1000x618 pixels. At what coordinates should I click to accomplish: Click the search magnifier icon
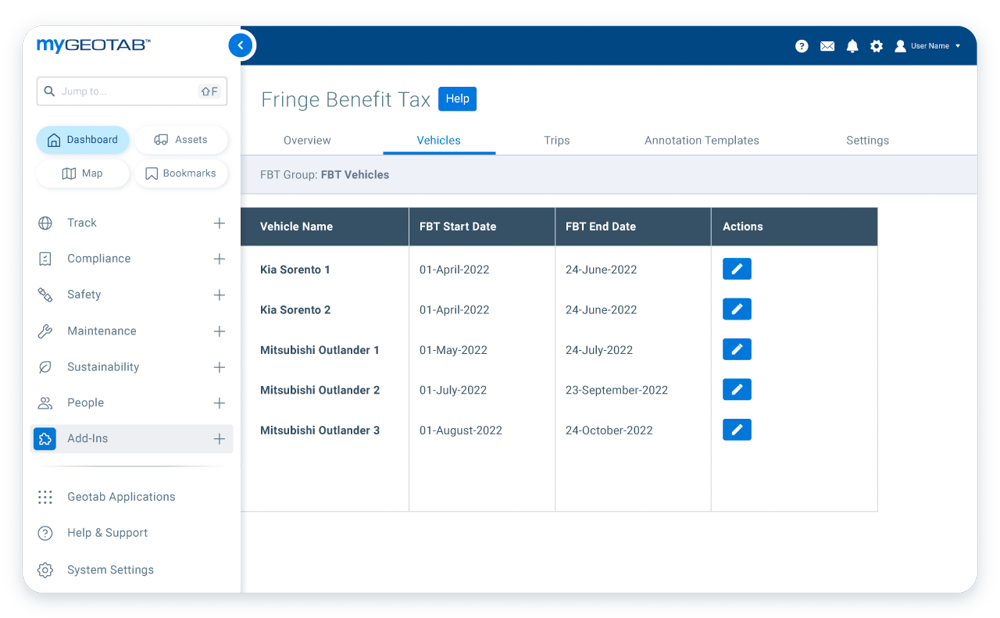(49, 91)
